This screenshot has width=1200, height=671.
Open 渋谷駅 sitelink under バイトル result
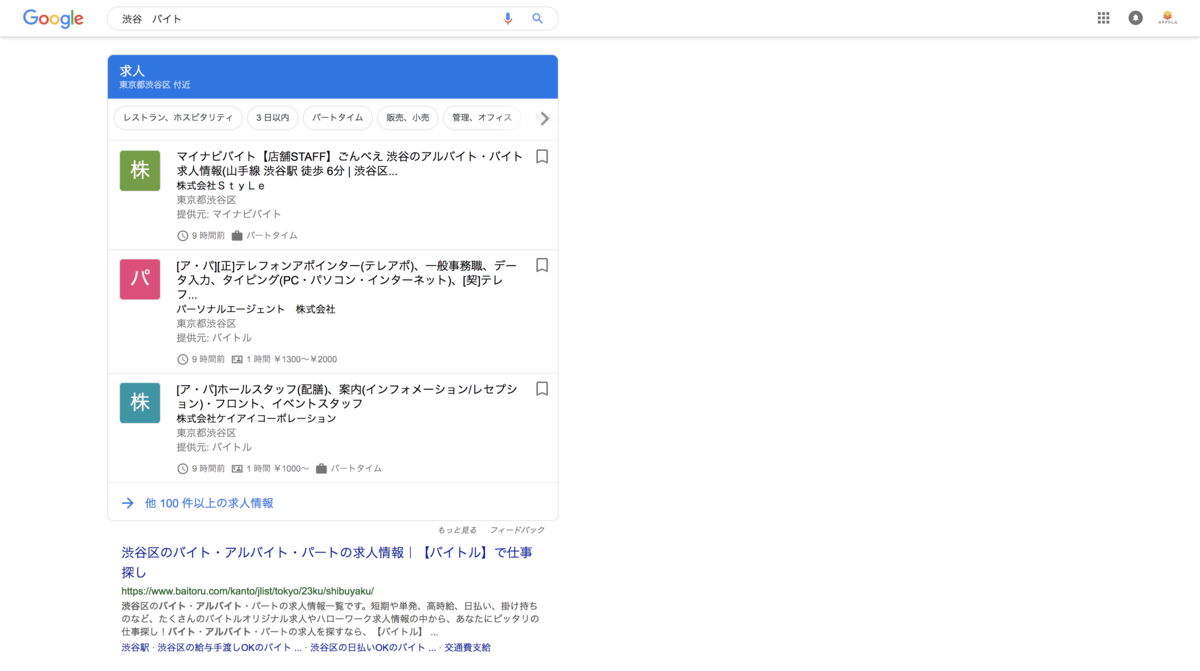[x=136, y=648]
